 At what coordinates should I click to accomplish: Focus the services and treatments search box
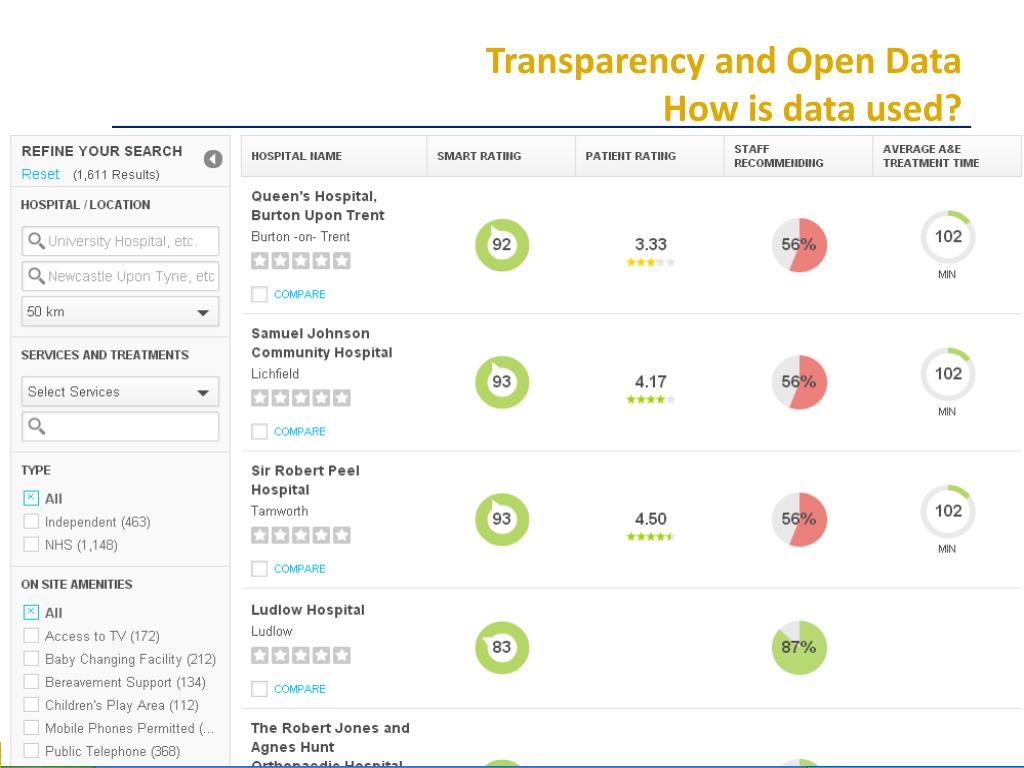[x=120, y=426]
